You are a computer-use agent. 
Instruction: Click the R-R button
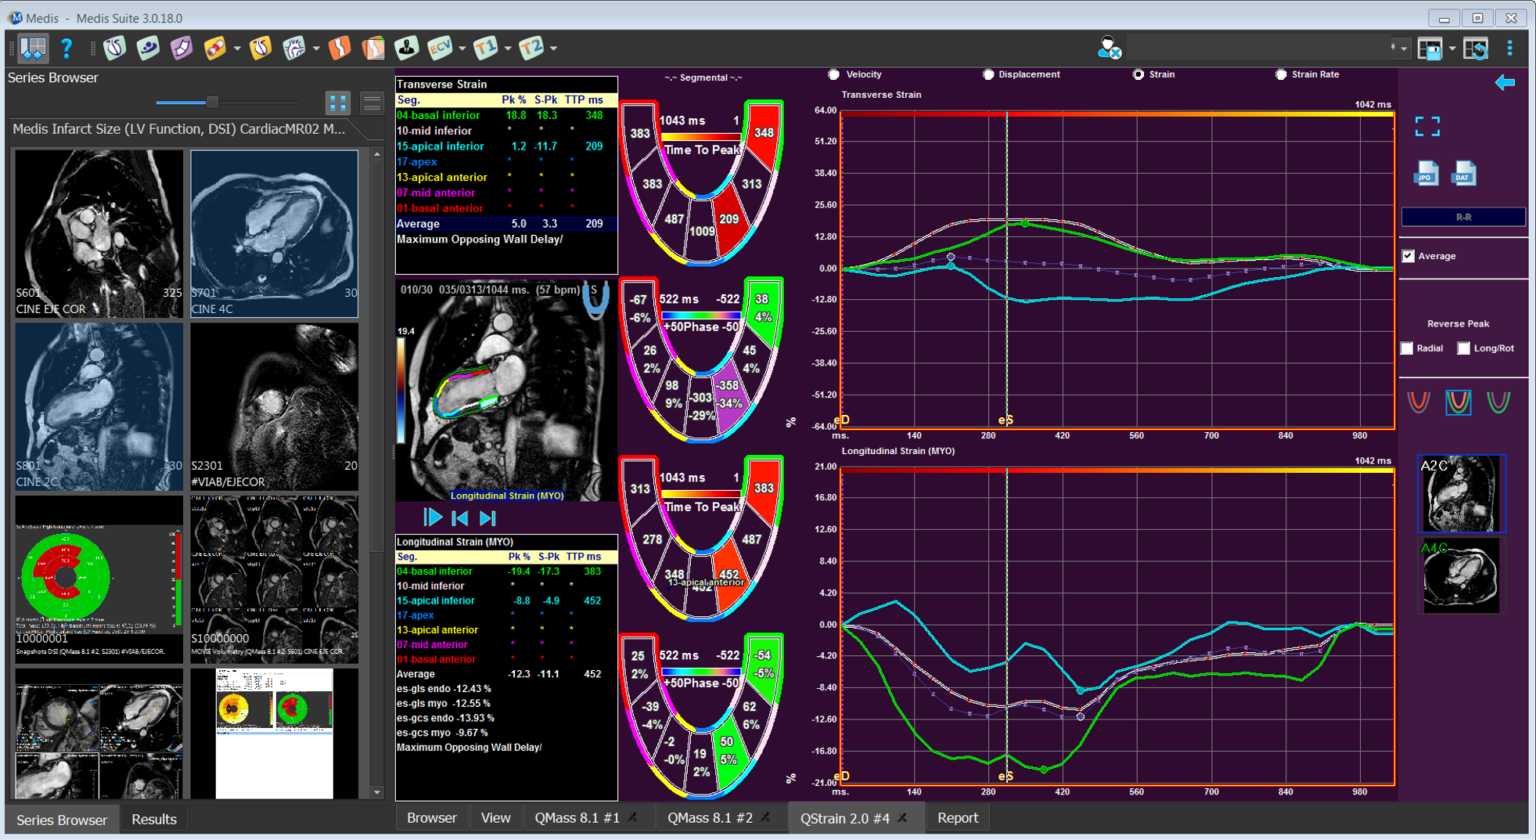click(1463, 216)
